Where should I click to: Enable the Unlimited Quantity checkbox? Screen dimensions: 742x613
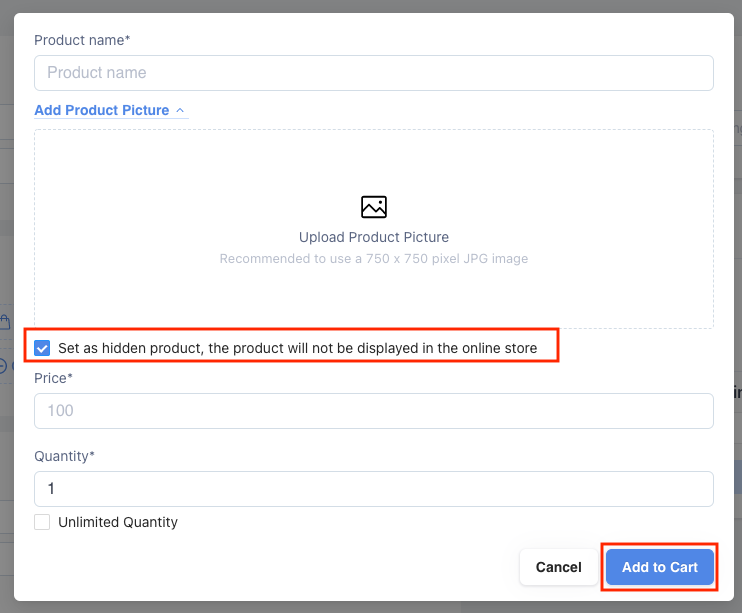(42, 522)
